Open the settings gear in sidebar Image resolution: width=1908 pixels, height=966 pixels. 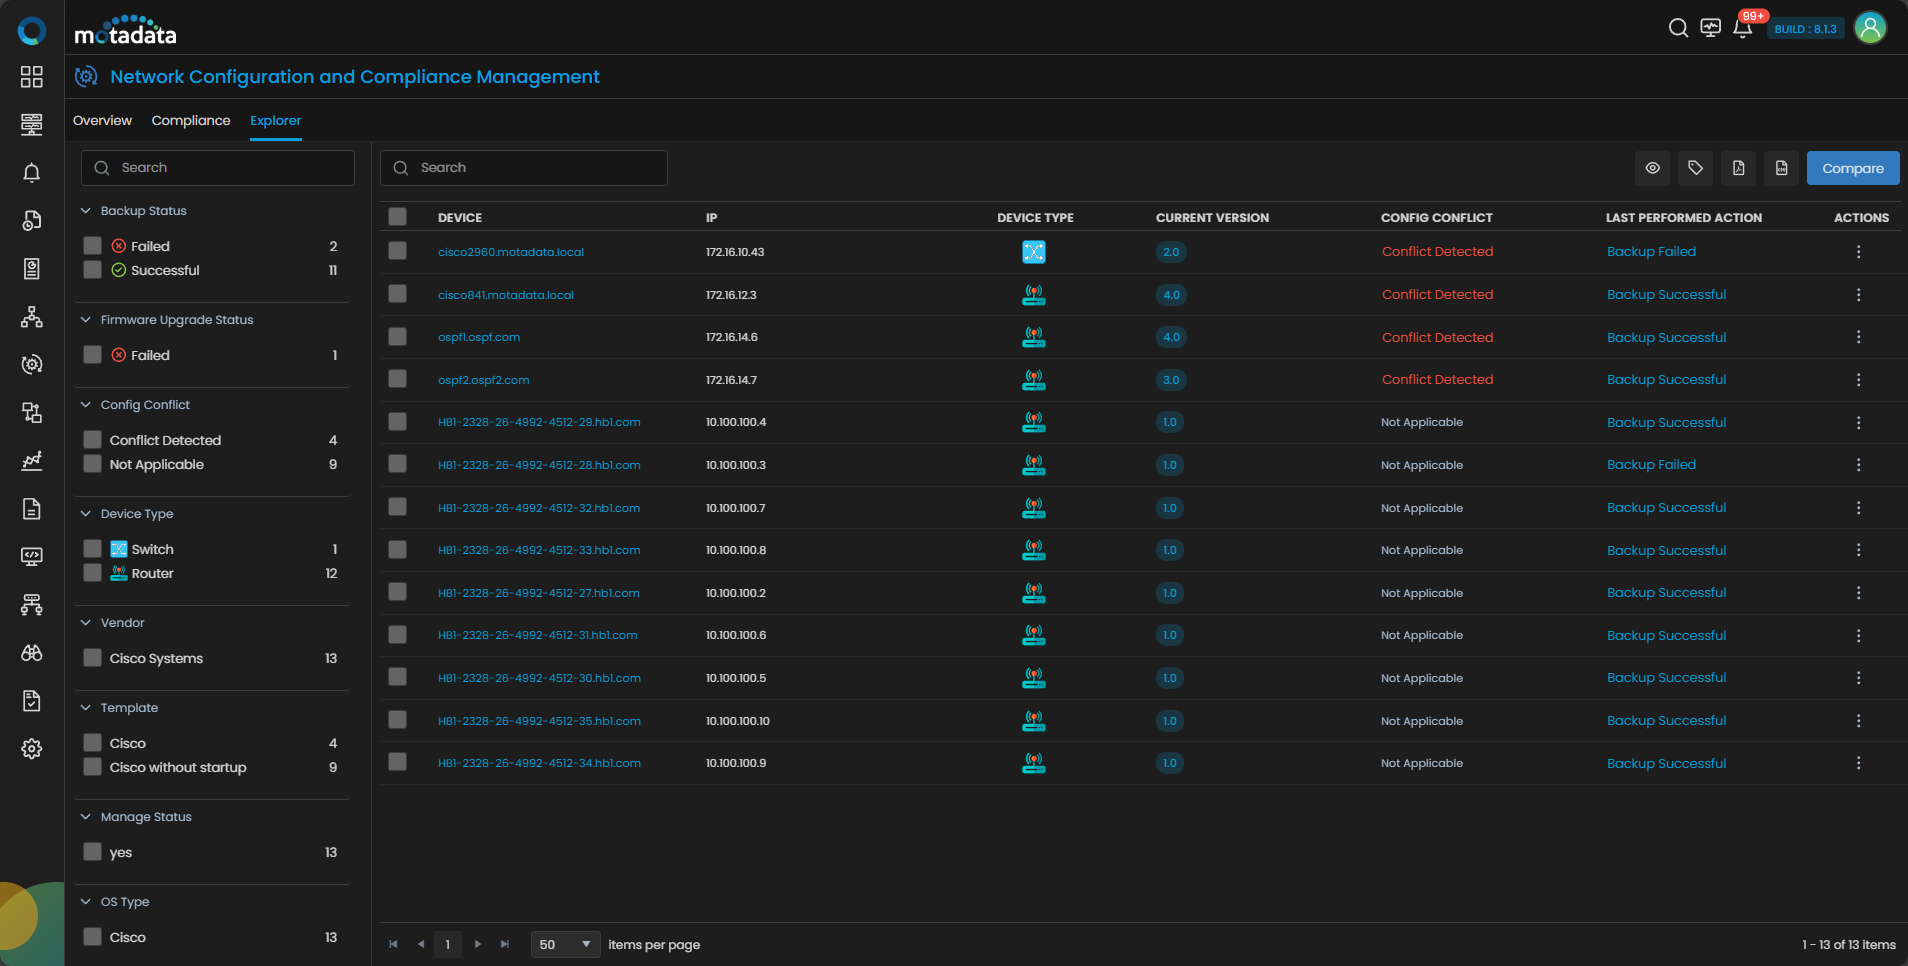32,749
